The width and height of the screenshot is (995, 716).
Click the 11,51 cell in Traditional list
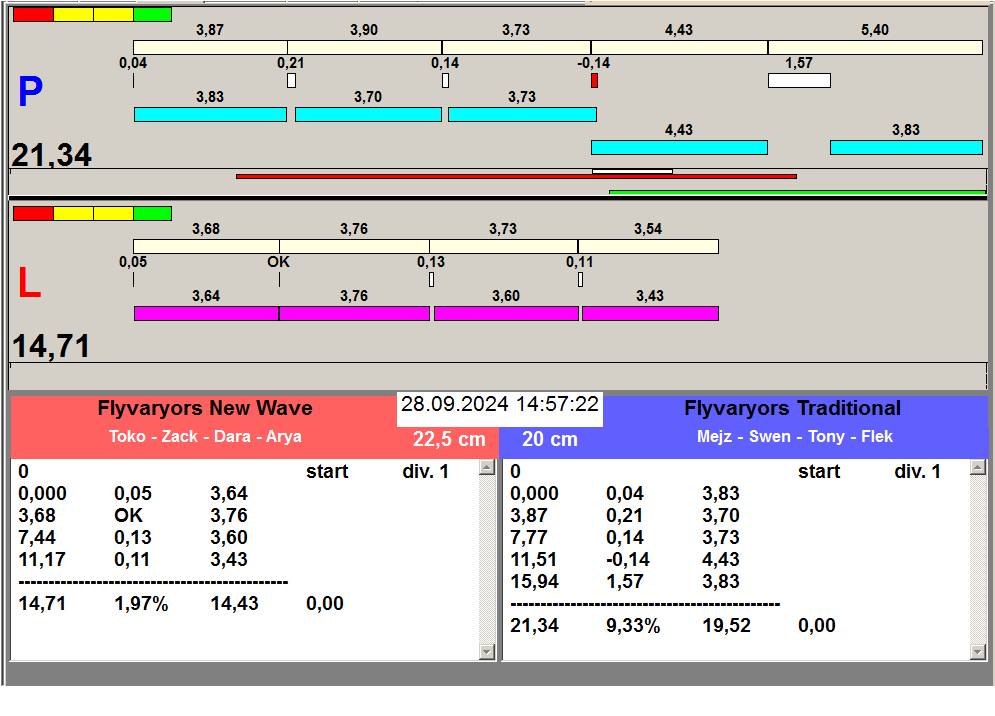534,559
